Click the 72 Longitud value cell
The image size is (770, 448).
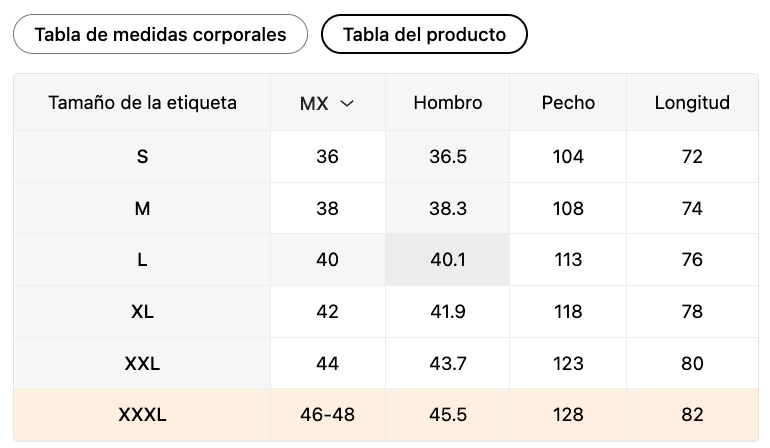tap(692, 157)
